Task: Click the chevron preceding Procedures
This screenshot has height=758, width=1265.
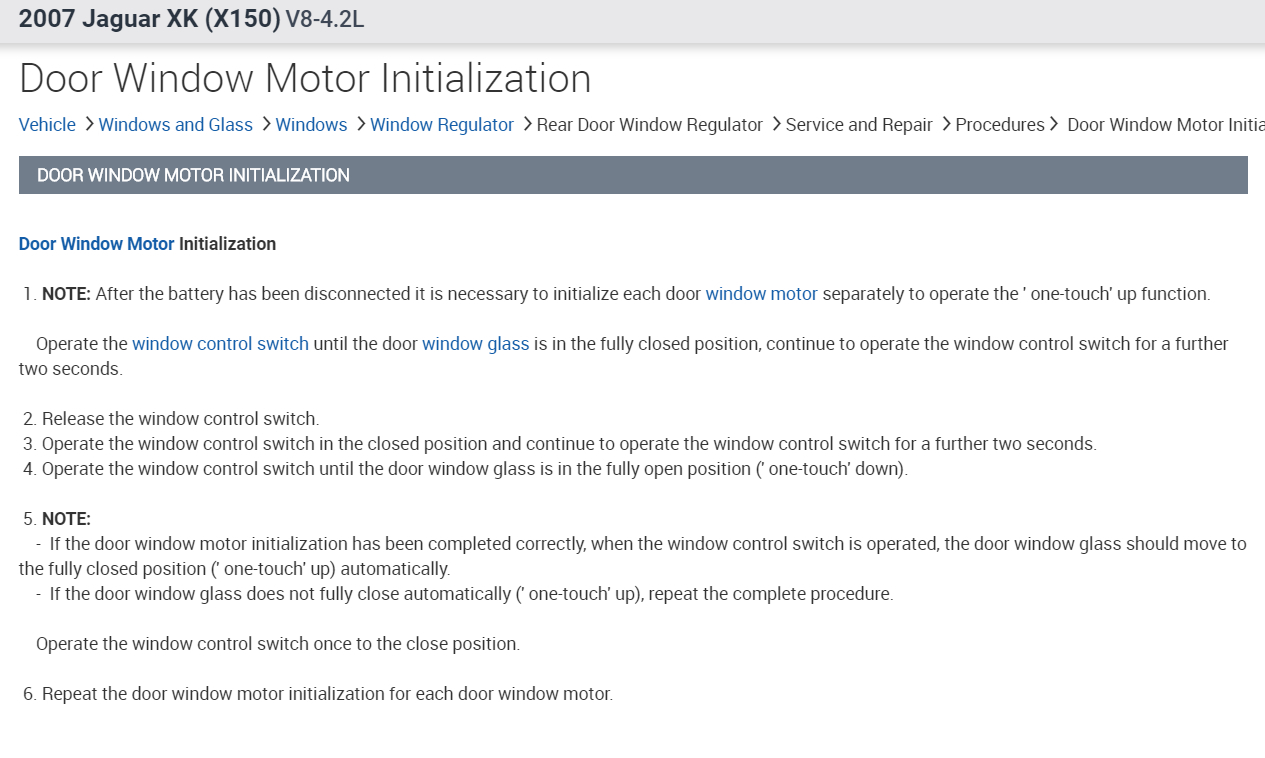Action: (x=945, y=125)
